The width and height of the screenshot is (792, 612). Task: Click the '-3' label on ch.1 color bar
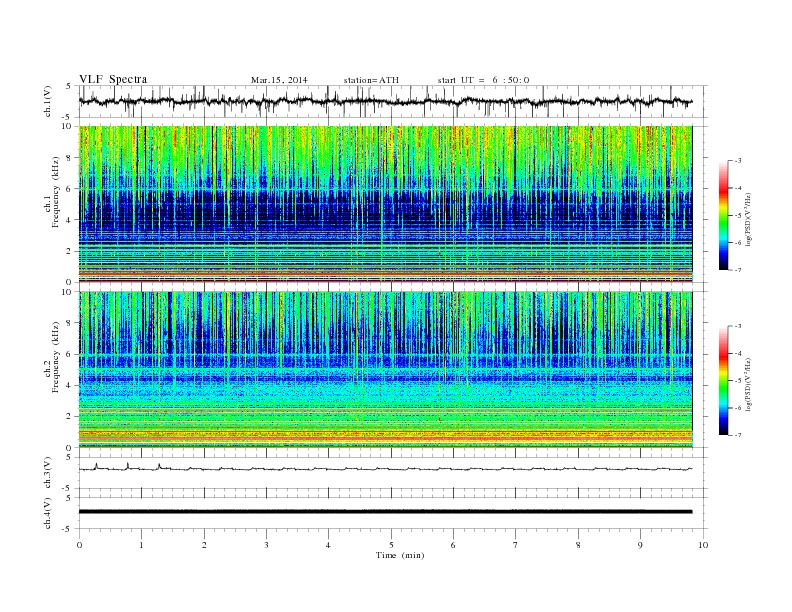pos(737,161)
